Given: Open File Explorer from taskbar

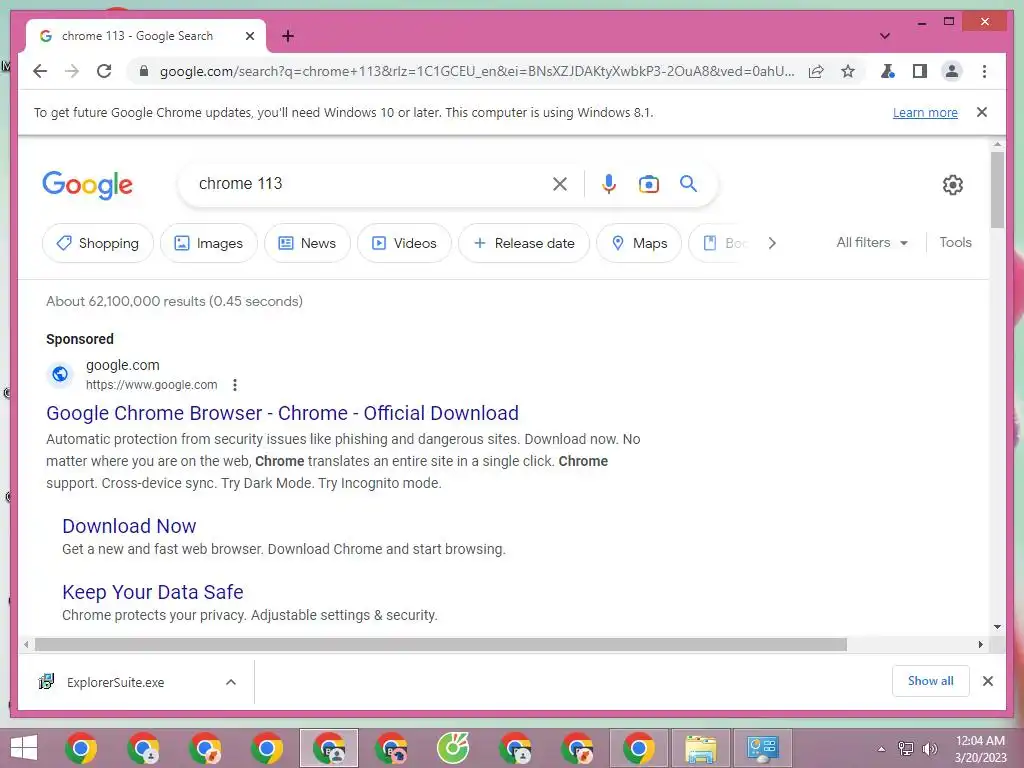Looking at the screenshot, I should pyautogui.click(x=701, y=748).
